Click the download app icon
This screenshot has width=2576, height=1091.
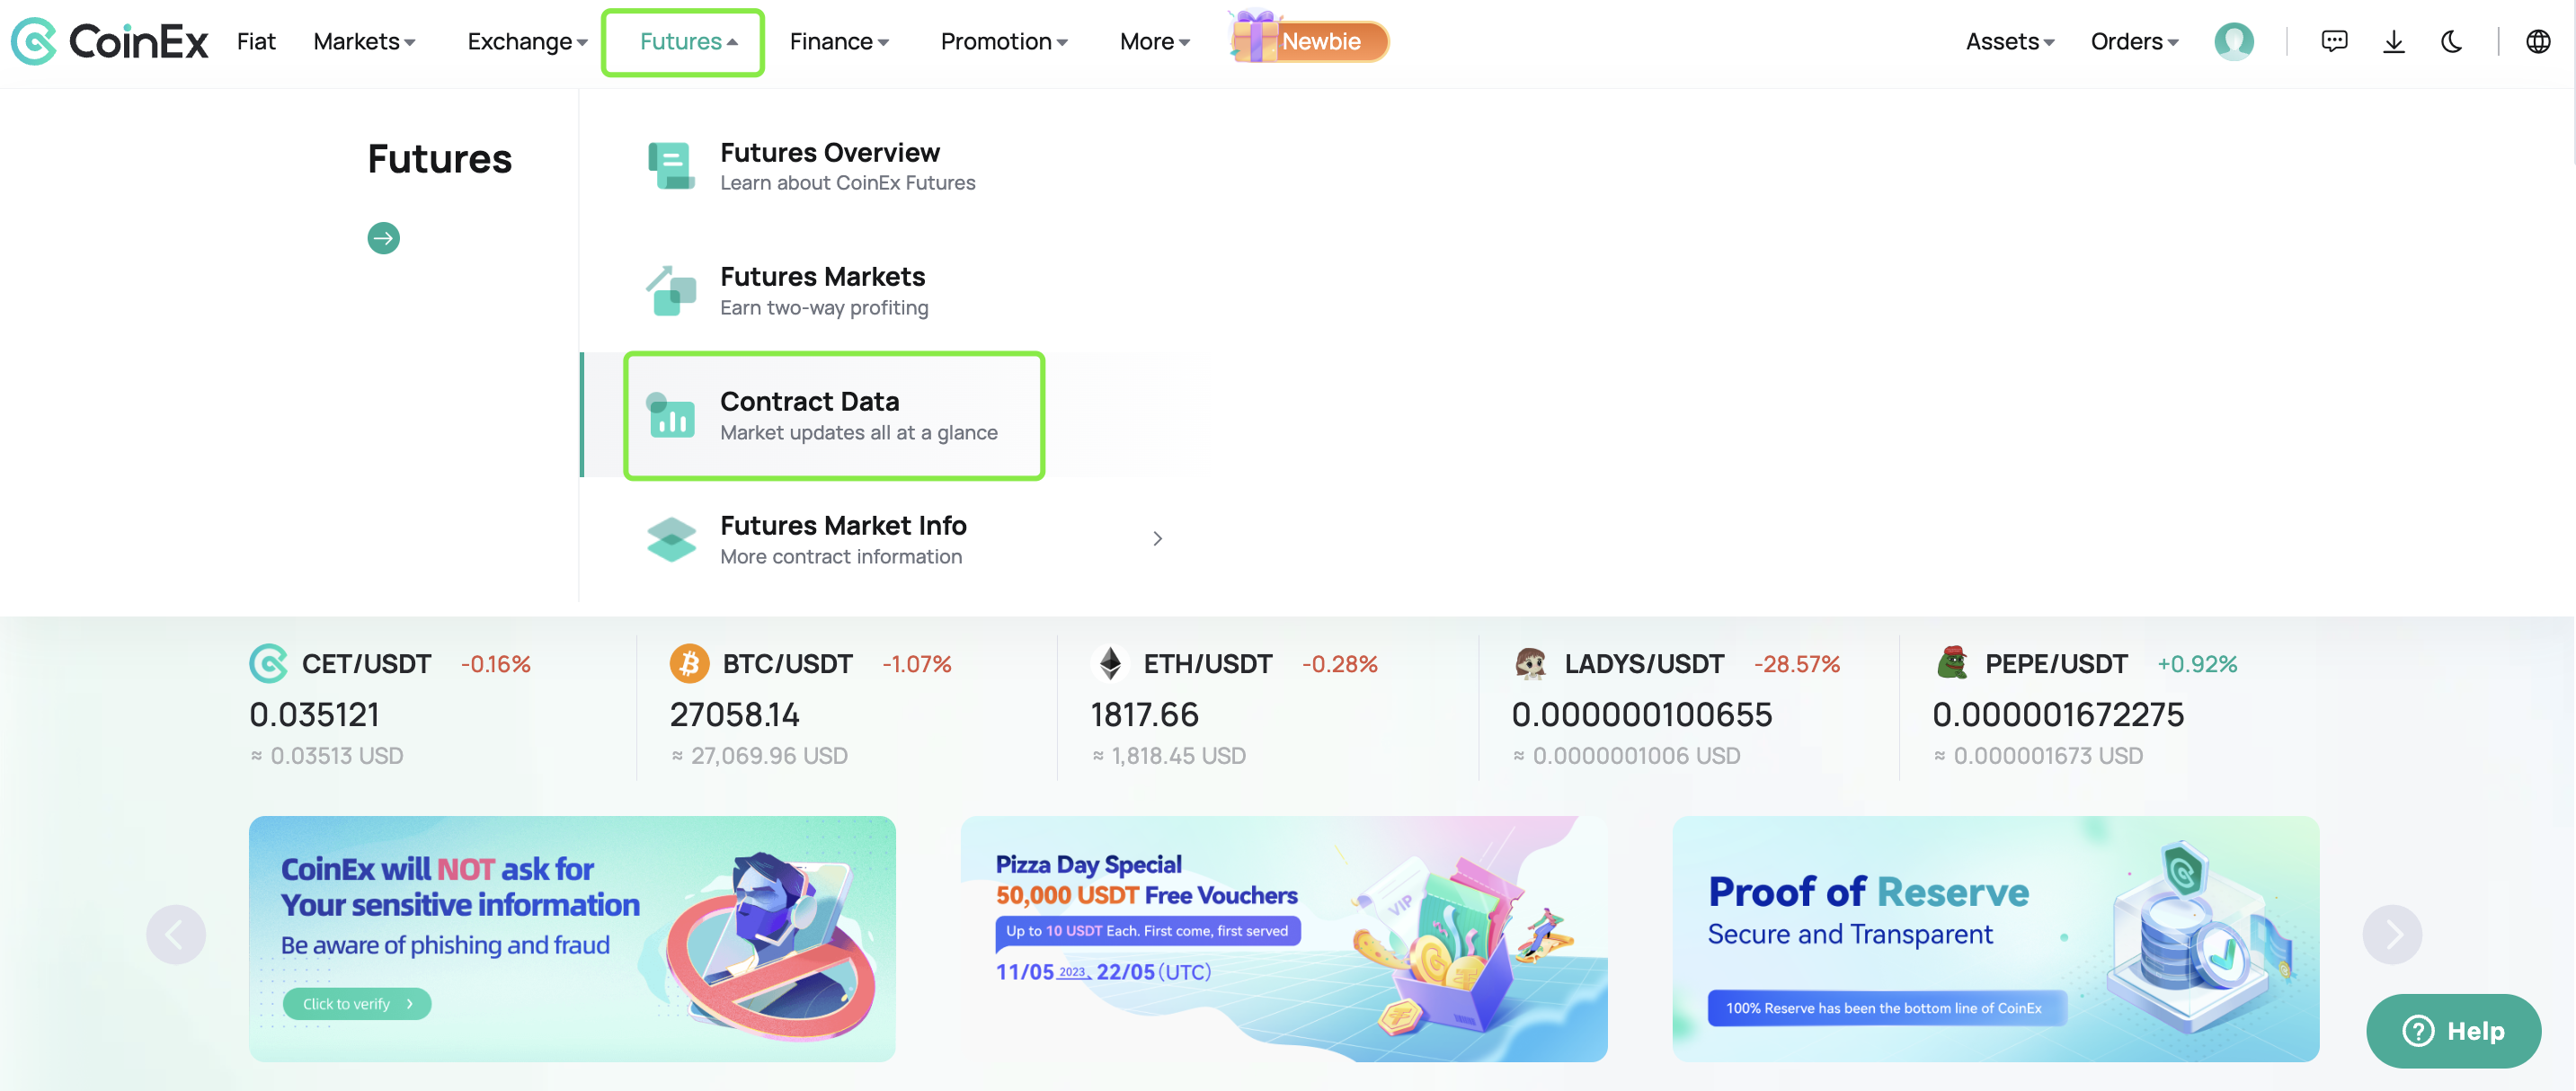2393,41
